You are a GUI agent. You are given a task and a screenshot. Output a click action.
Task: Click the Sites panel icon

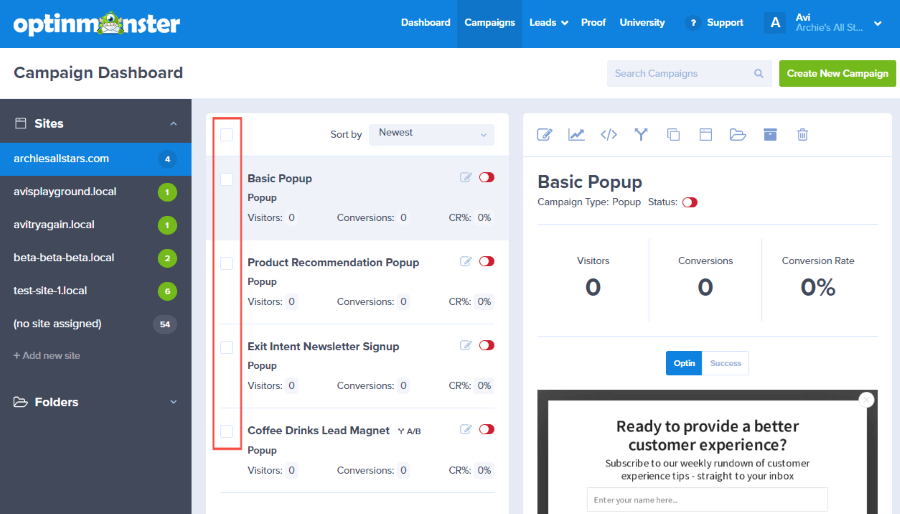click(x=21, y=123)
